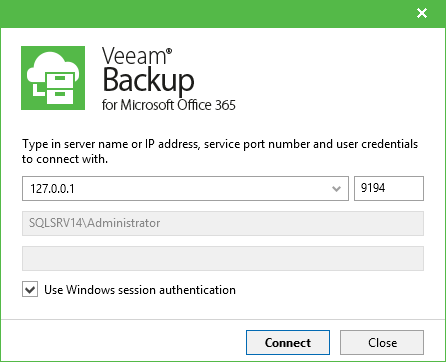Viewport: 446px width, 362px height.
Task: Click the file cabinet drawers in the logo
Action: 60,89
